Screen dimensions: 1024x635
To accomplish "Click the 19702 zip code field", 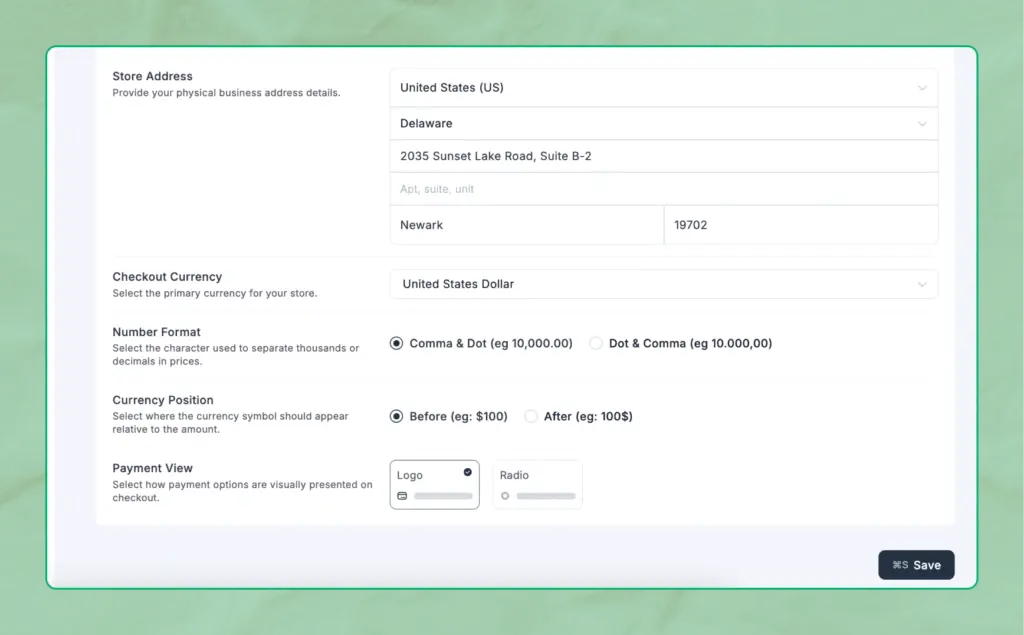I will (x=800, y=225).
